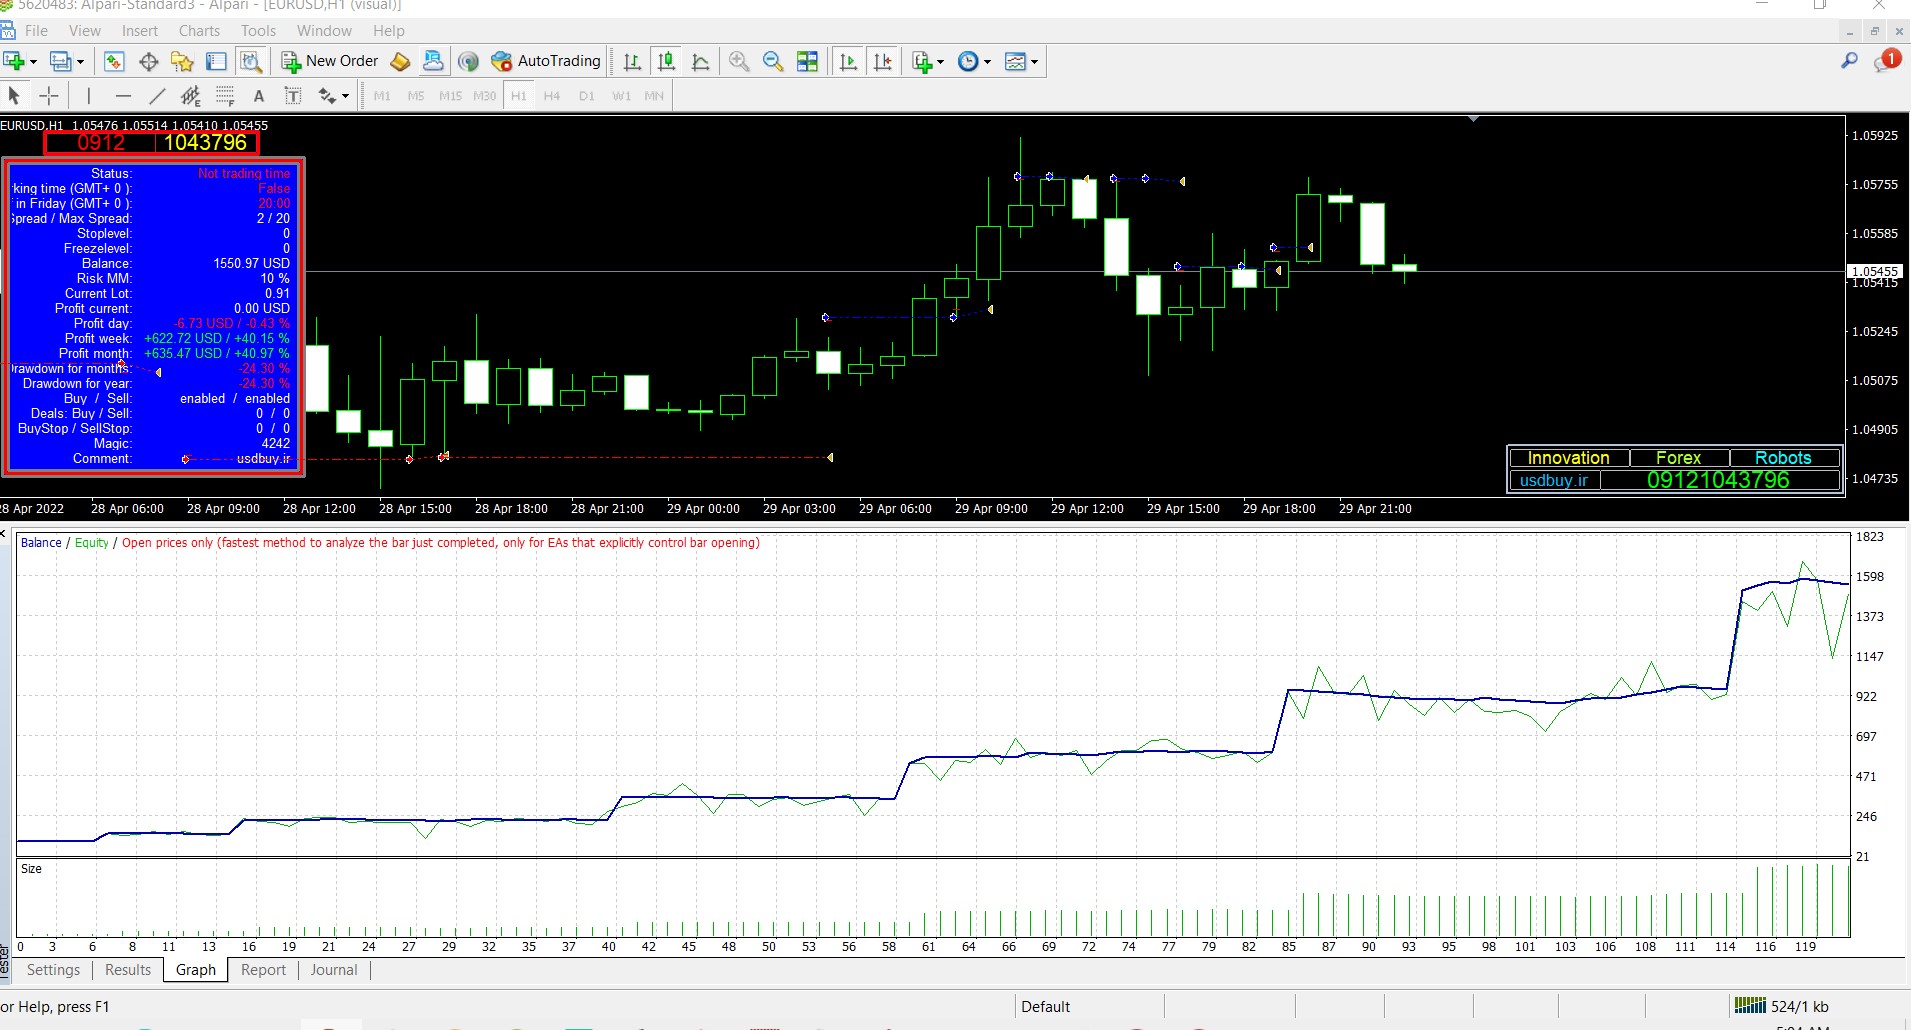Viewport: 1911px width, 1030px height.
Task: Switch timeframe to M15
Action: 451,96
